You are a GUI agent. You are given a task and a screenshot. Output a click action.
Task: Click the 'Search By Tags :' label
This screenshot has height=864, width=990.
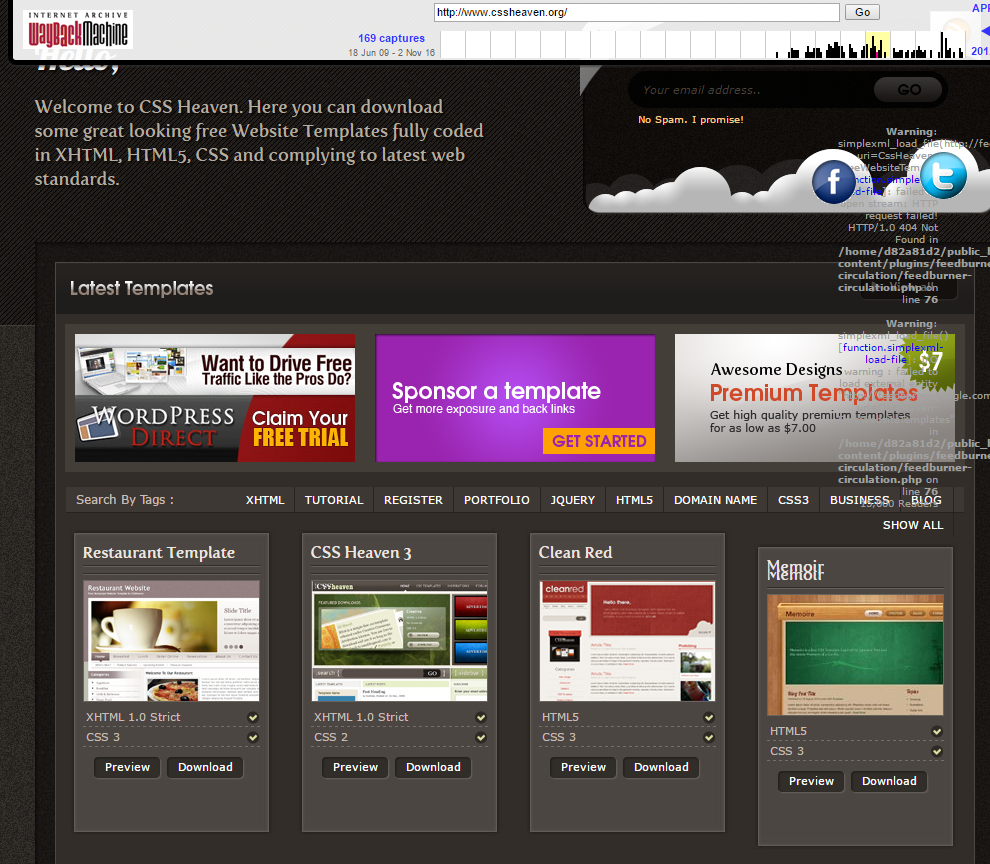pyautogui.click(x=125, y=500)
